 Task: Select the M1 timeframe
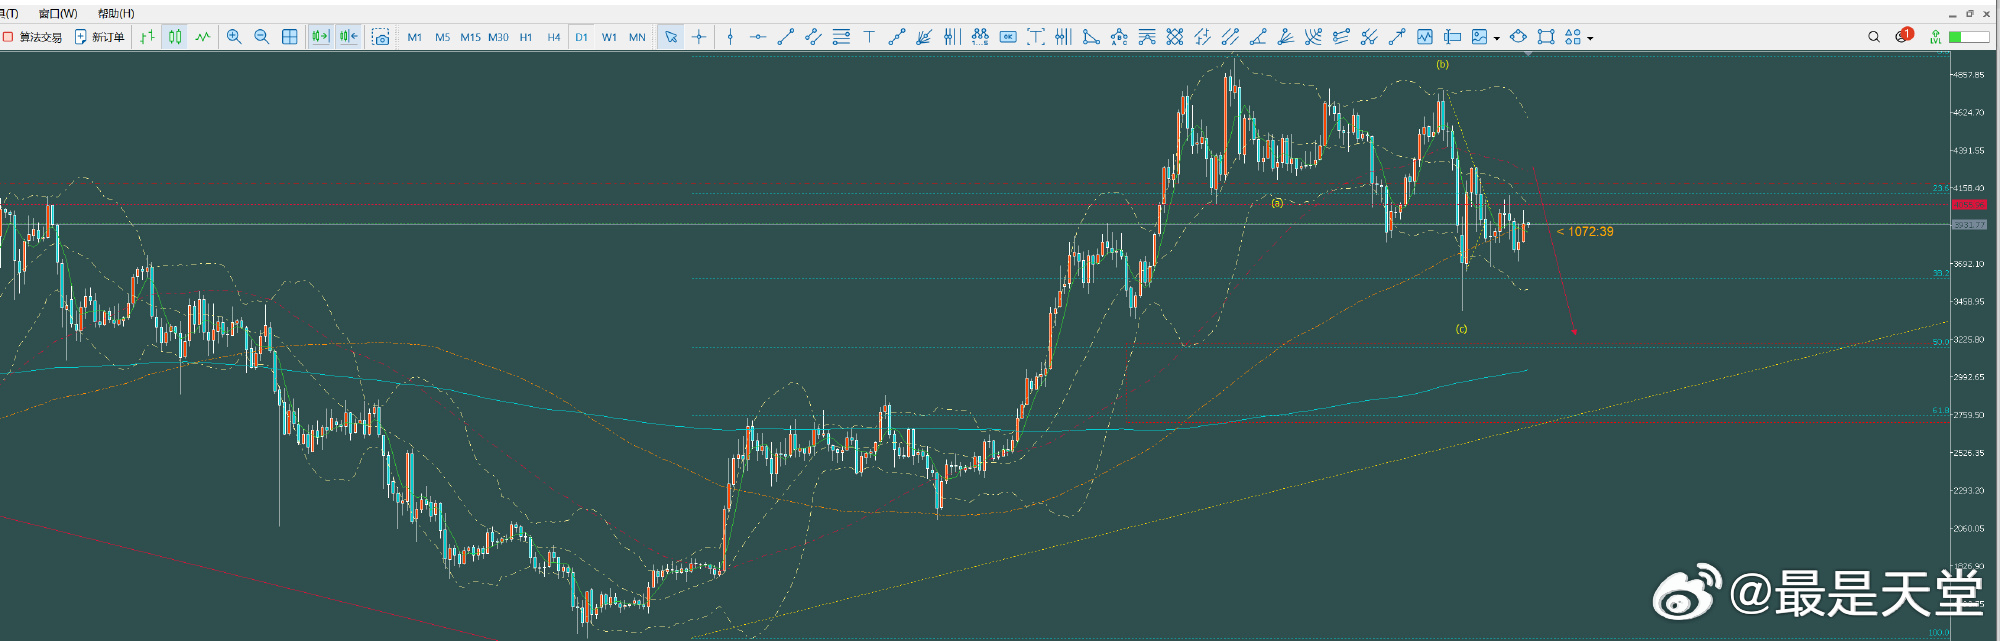[x=415, y=37]
